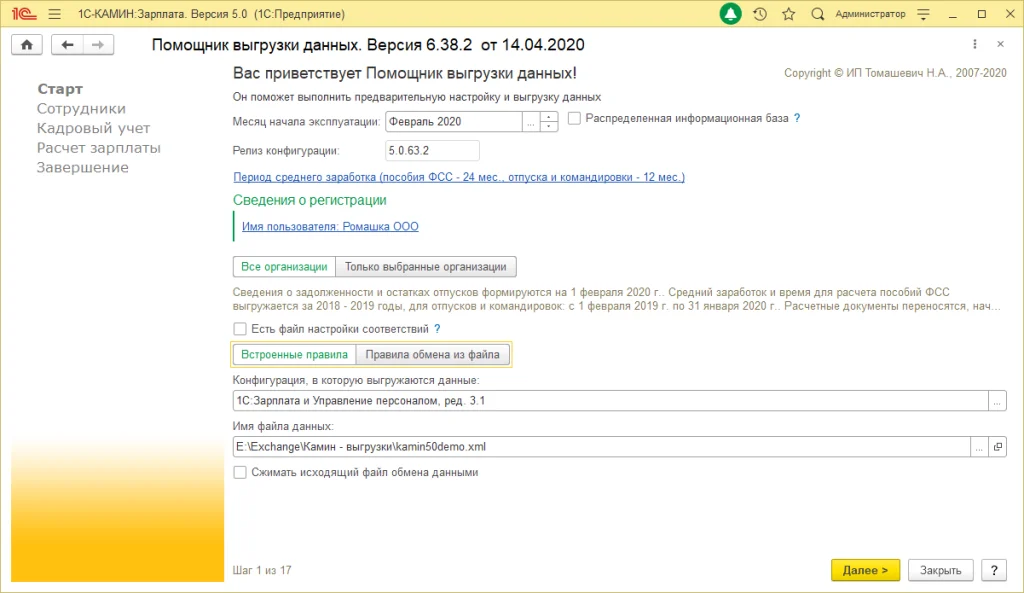Image resolution: width=1024 pixels, height=593 pixels.
Task: Click the Закрыть button
Action: [x=940, y=570]
